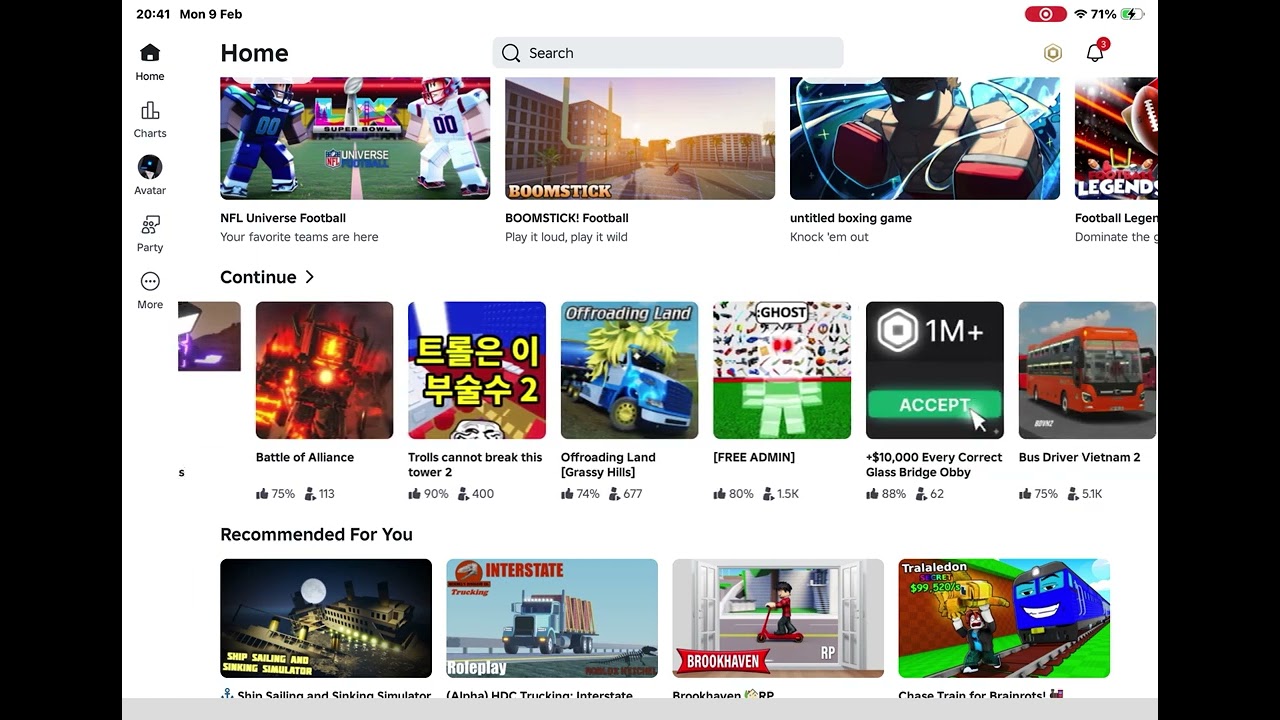This screenshot has height=720, width=1280.
Task: Click the Search input field
Action: pos(668,53)
